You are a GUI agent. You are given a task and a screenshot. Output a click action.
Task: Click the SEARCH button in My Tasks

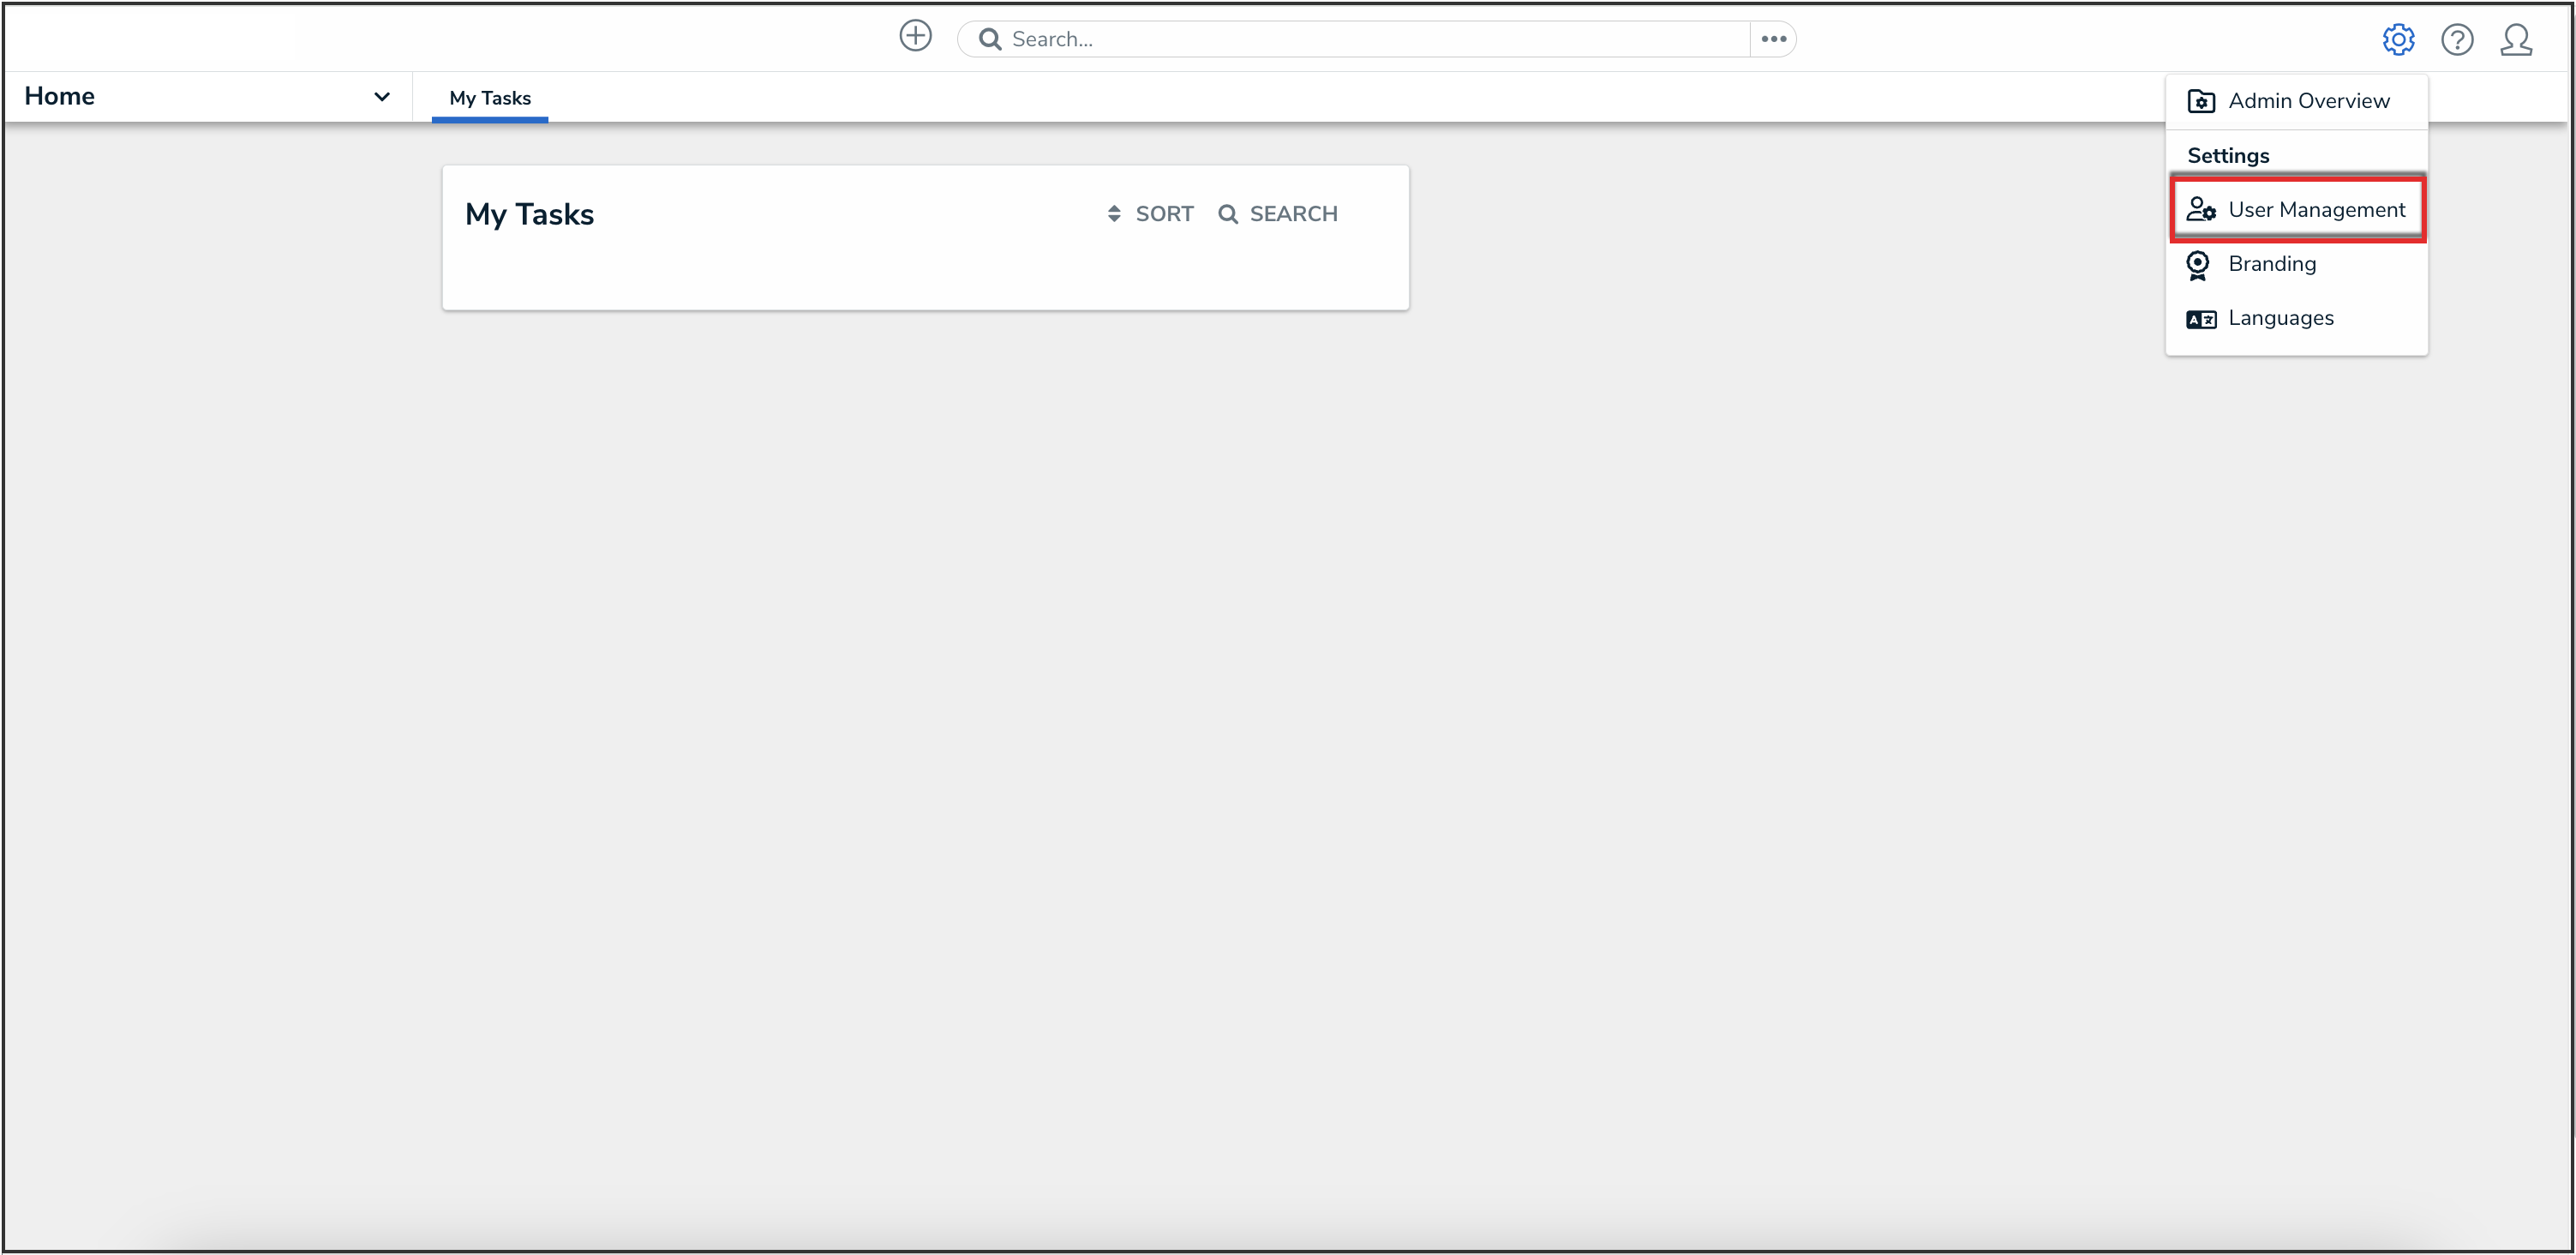tap(1278, 214)
